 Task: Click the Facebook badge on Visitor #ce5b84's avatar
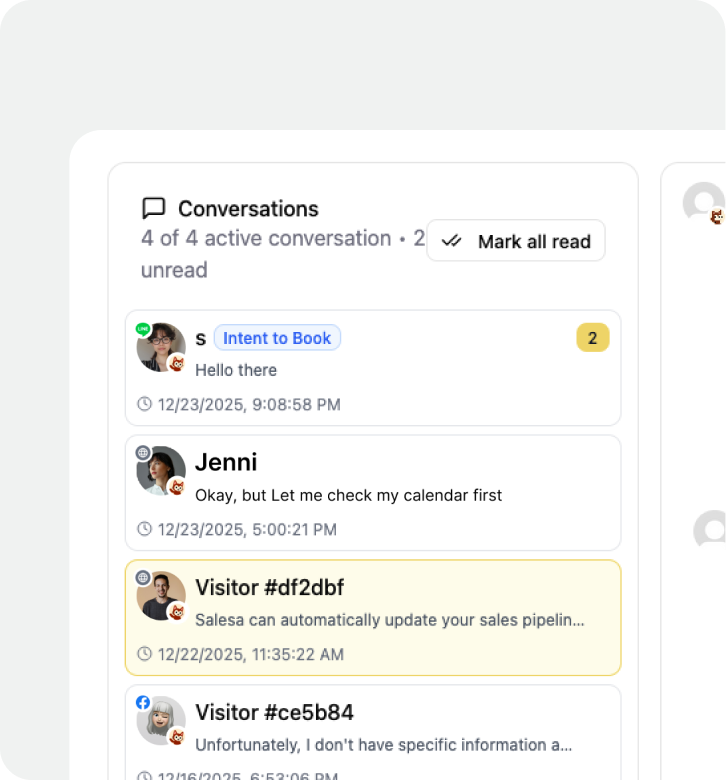[x=143, y=703]
